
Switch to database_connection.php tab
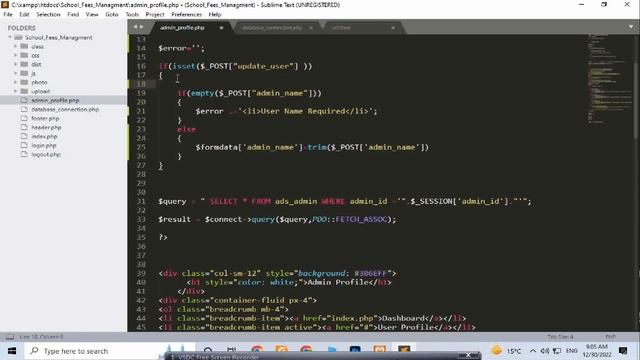click(272, 28)
